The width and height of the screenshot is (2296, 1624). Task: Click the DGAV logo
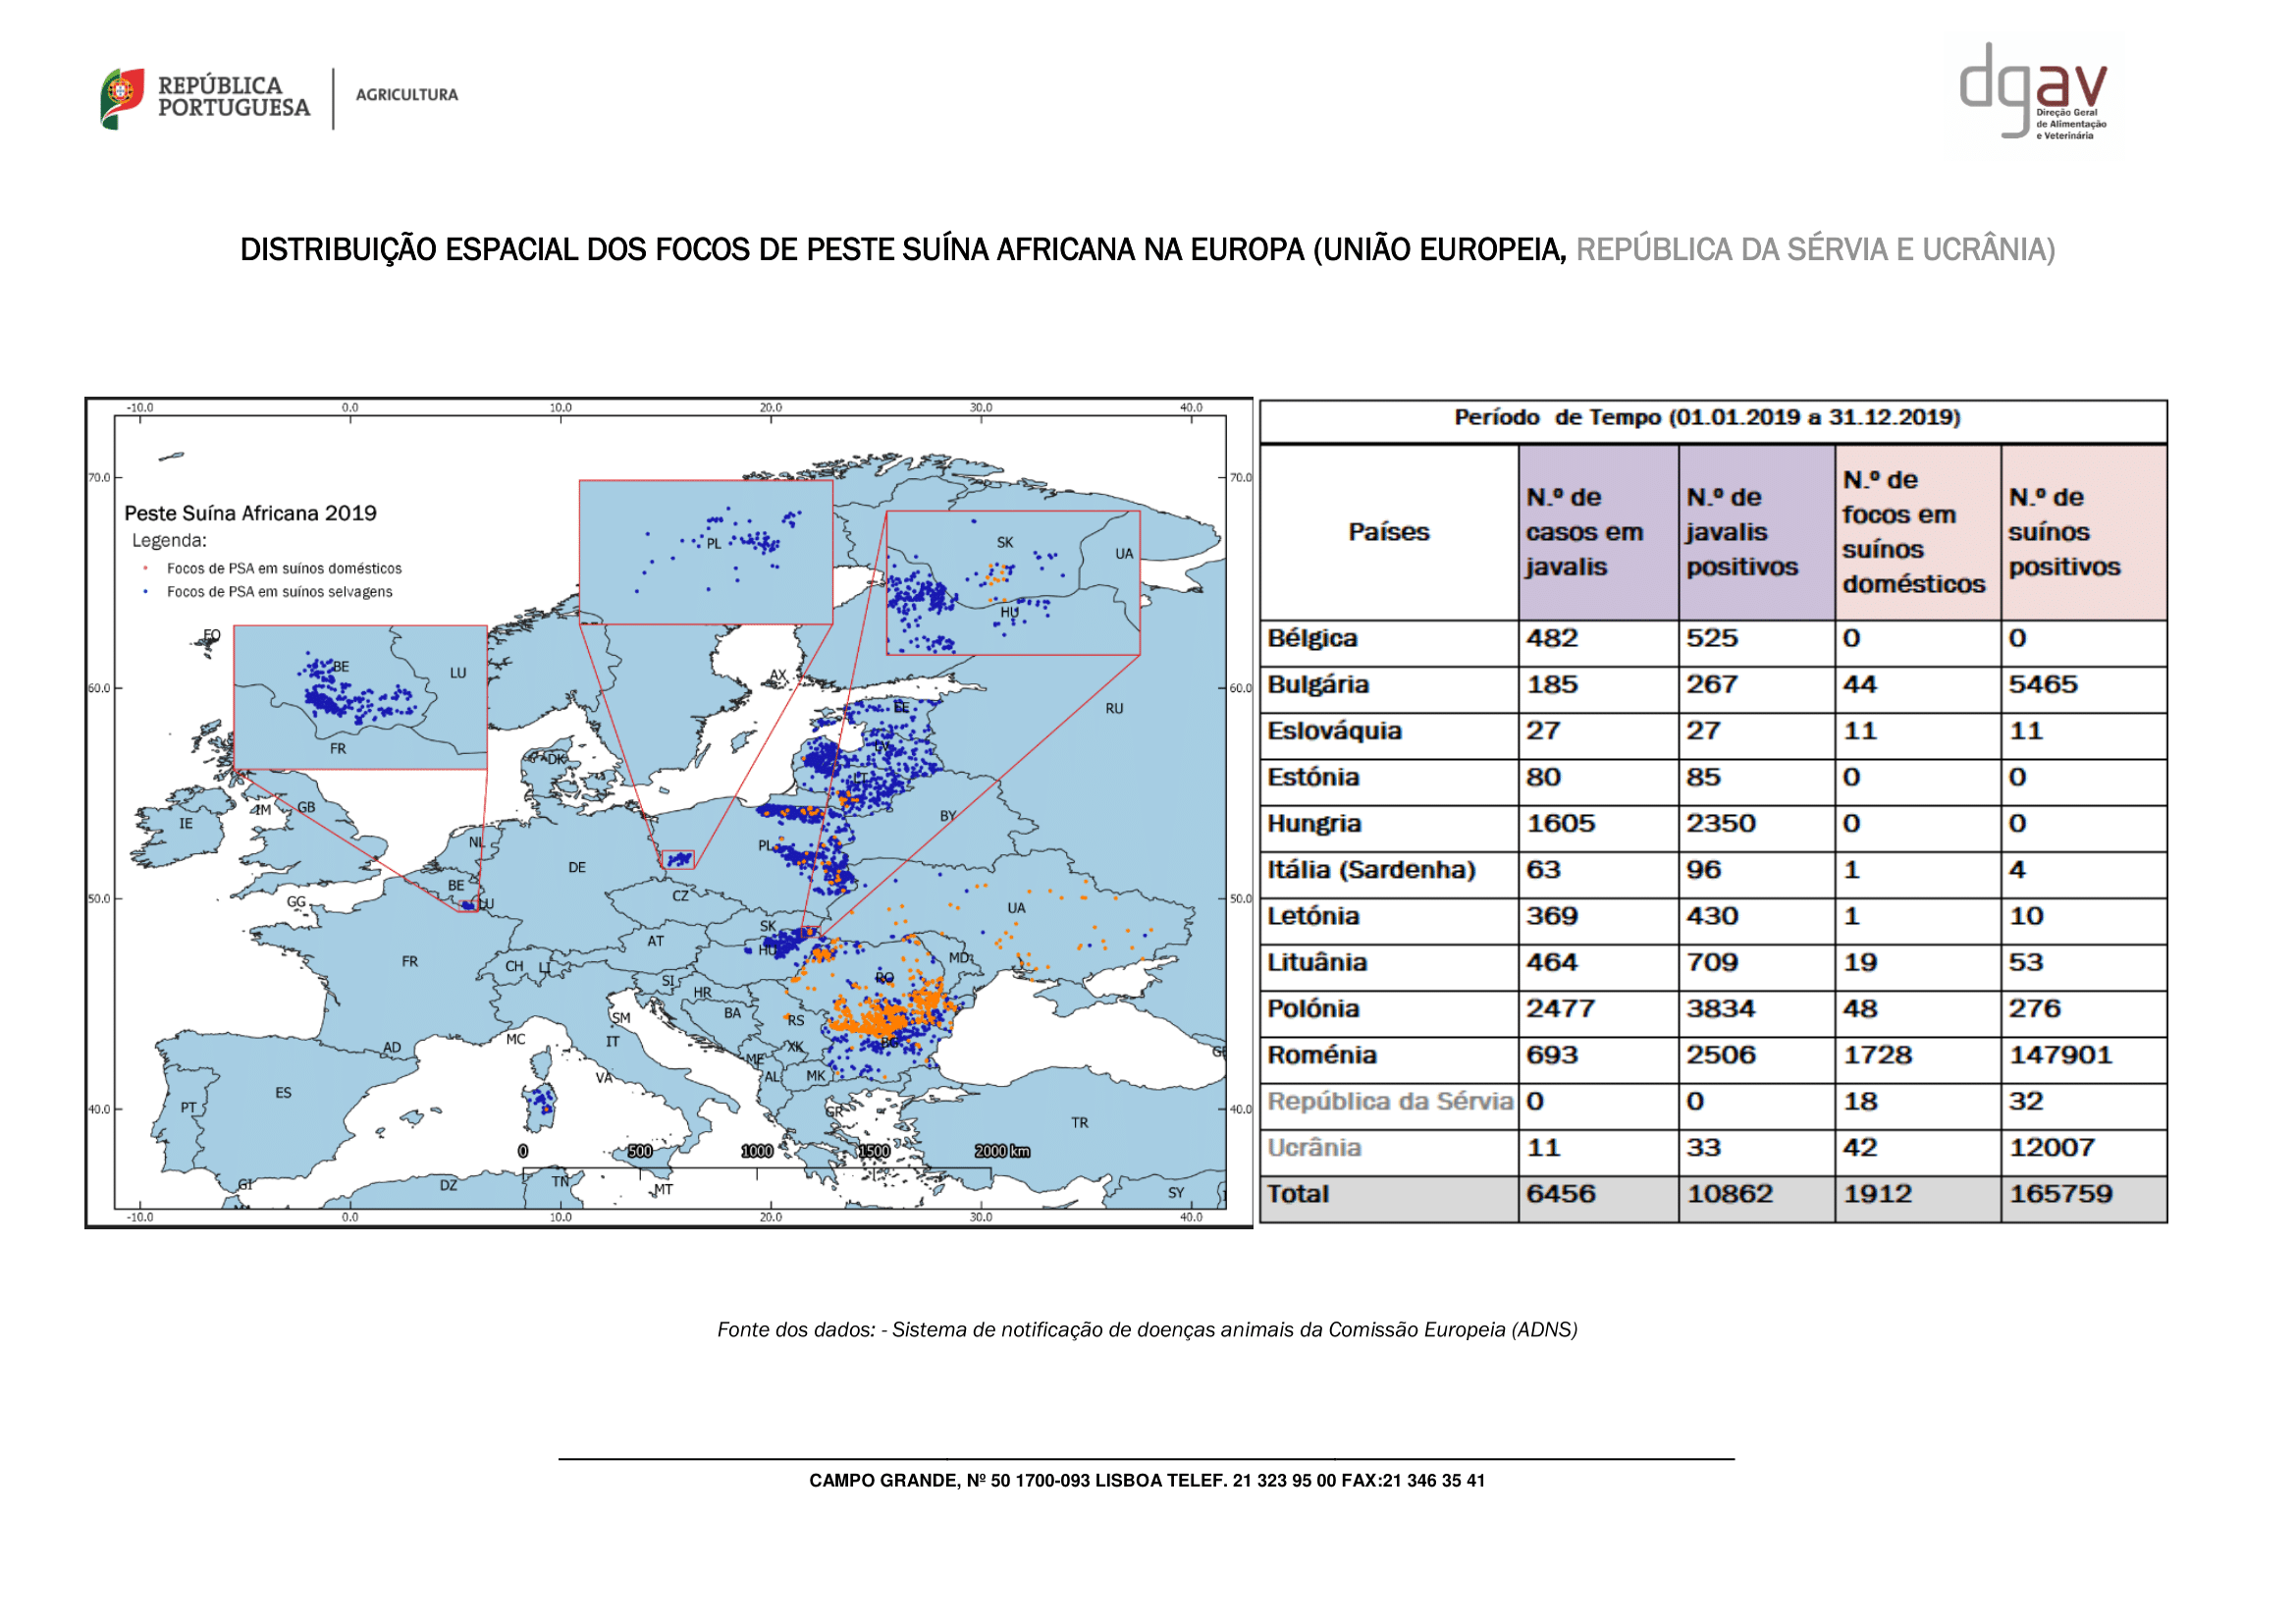2033,91
